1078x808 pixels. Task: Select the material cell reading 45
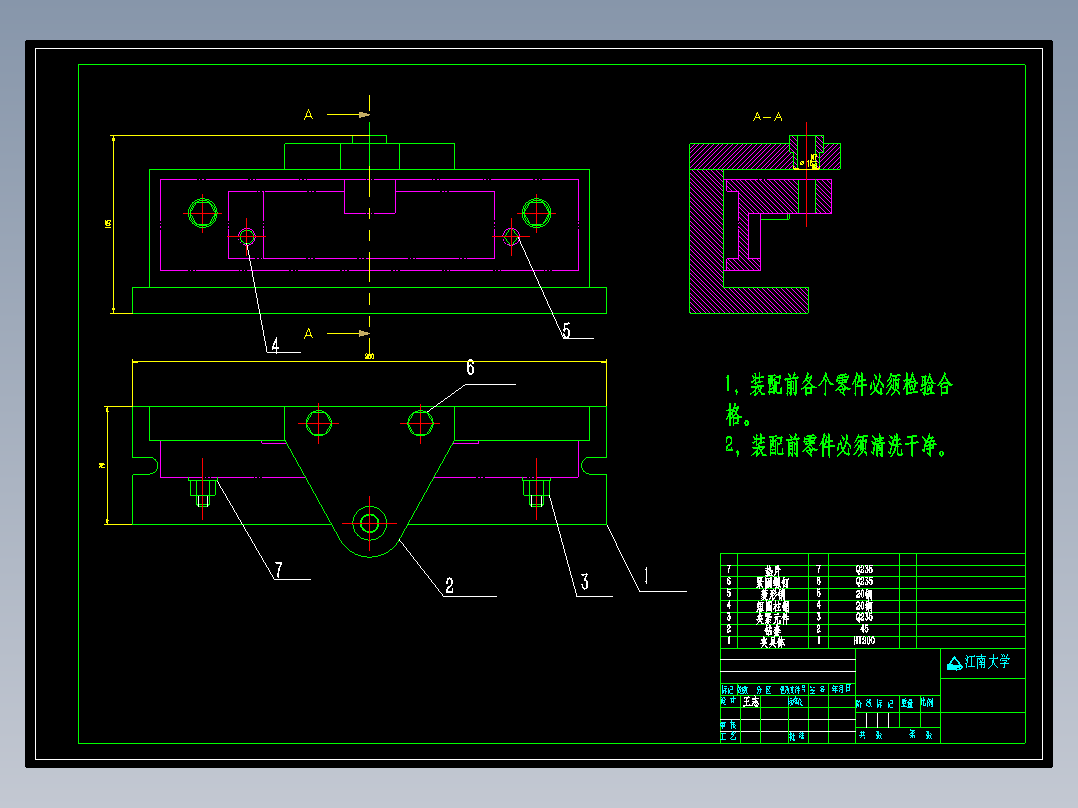tap(864, 629)
